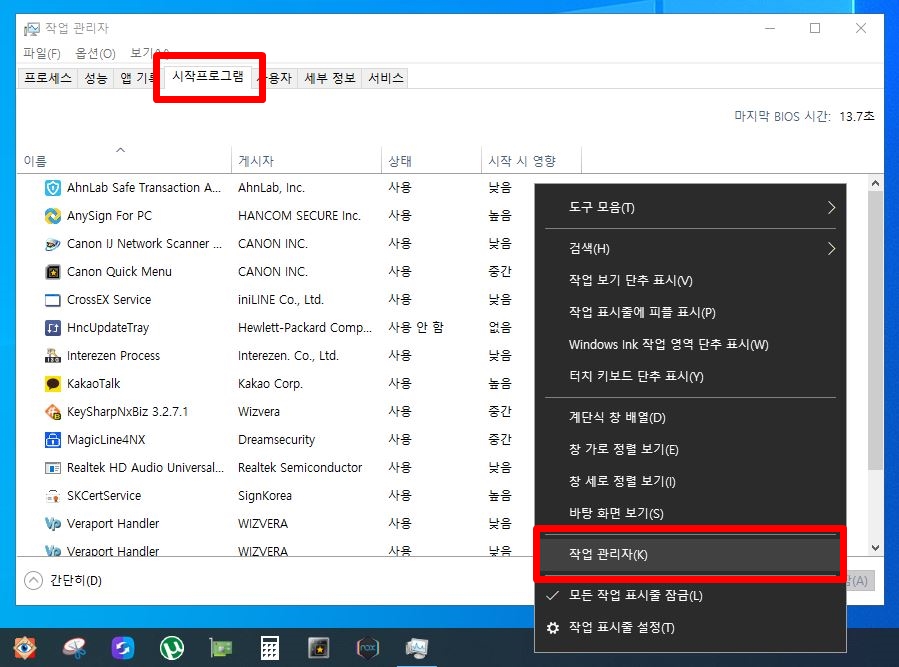The image size is (899, 667).
Task: Toggle 작업 표시줄에 피플 표시(P)
Action: (690, 313)
